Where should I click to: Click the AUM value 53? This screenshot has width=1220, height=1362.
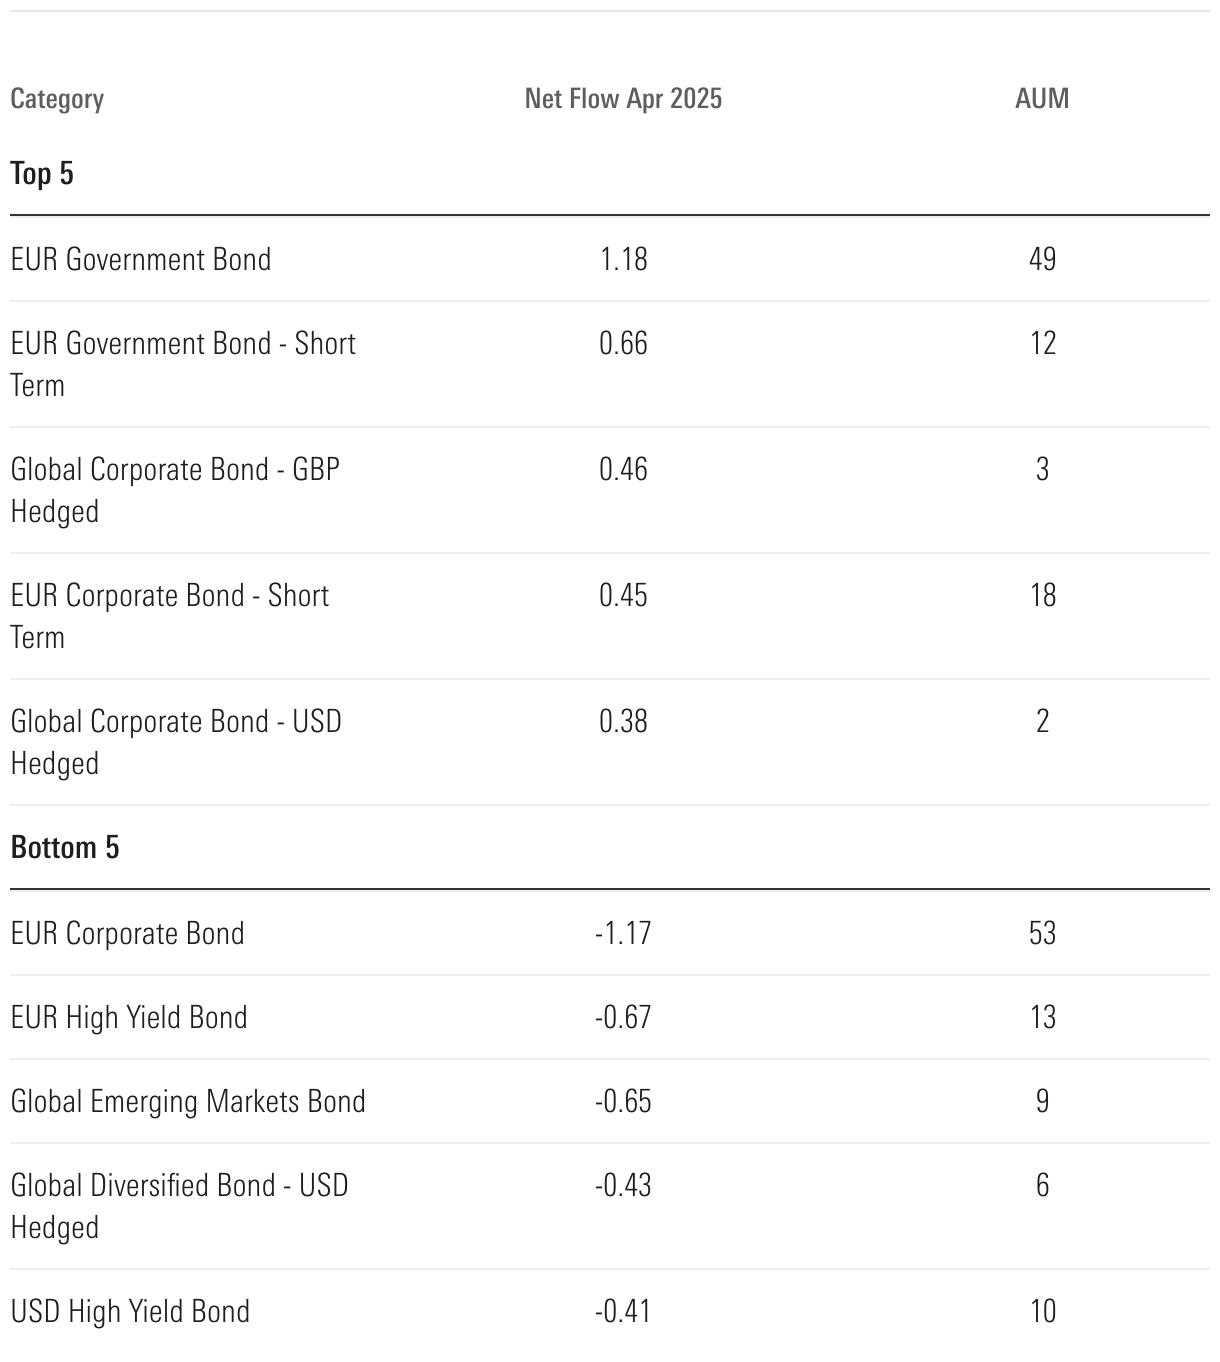pyautogui.click(x=1042, y=934)
